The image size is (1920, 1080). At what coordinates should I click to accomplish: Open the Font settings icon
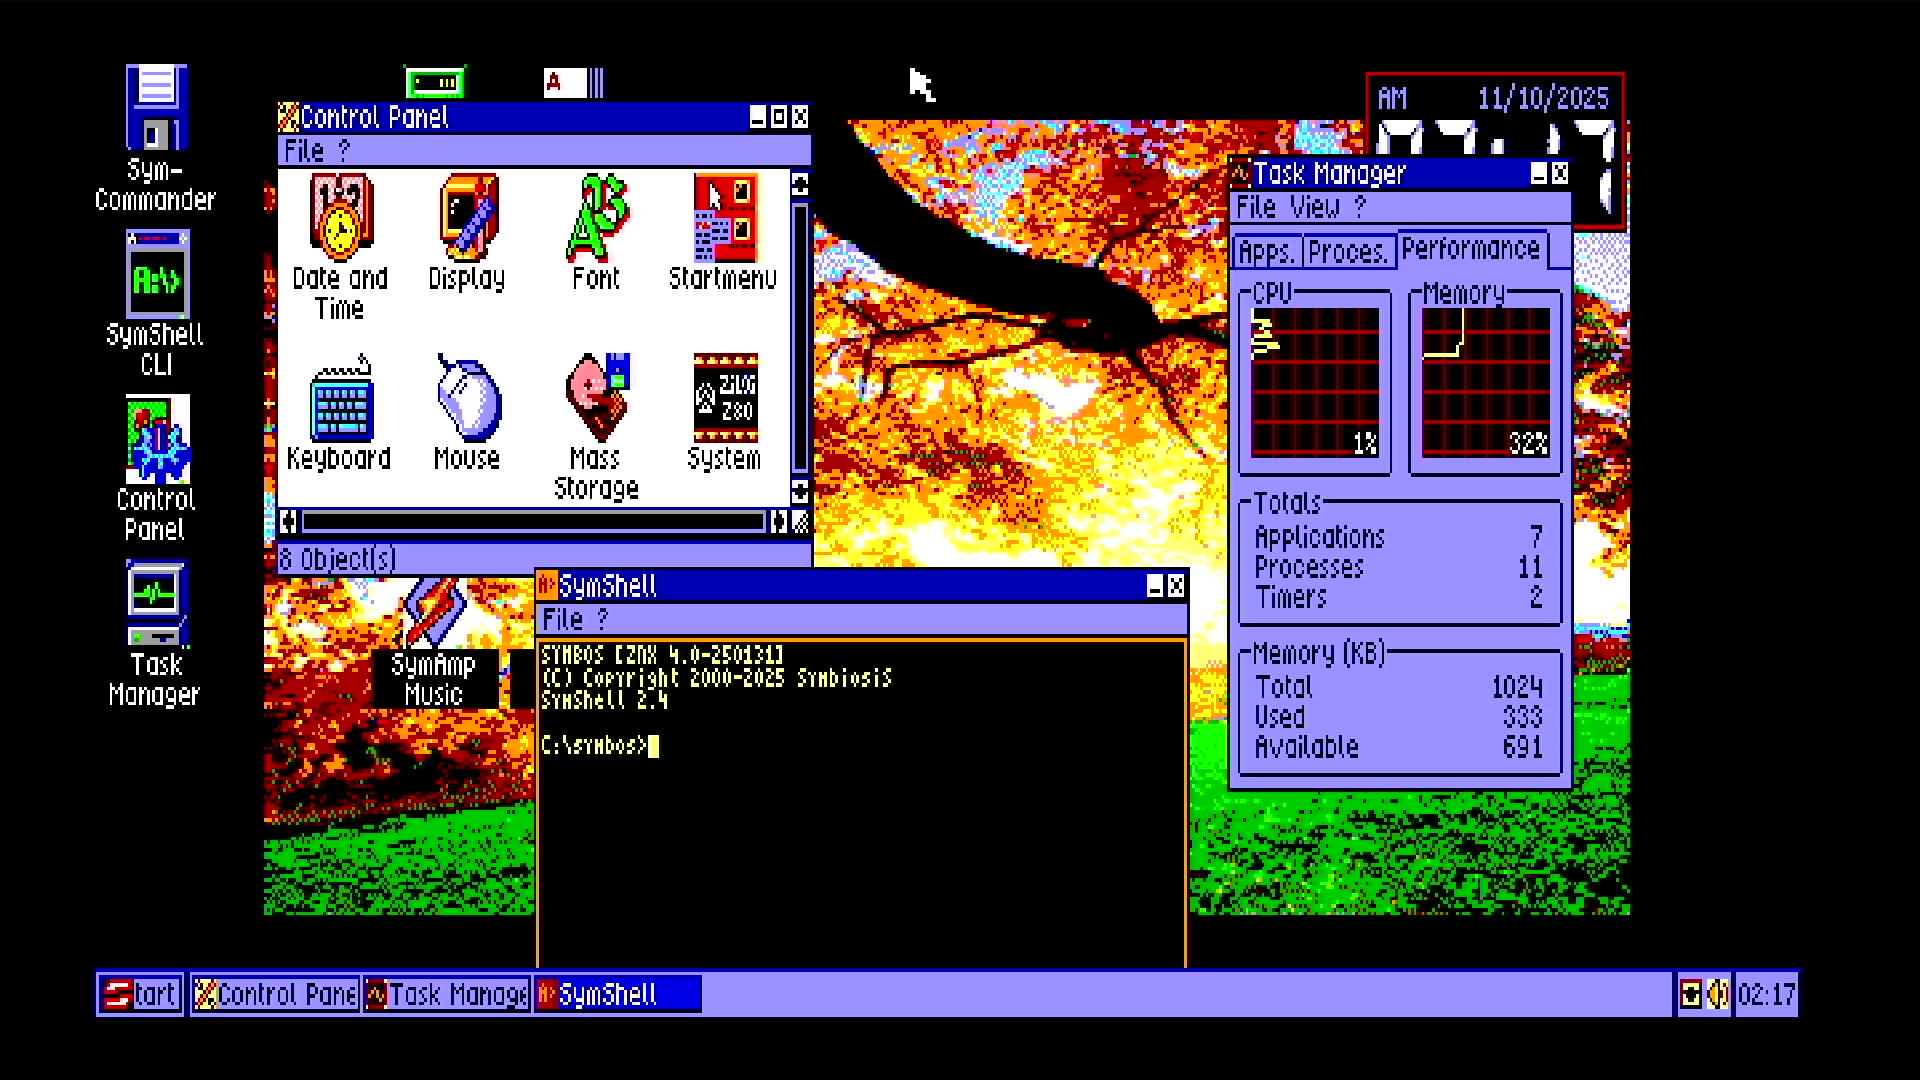click(596, 218)
